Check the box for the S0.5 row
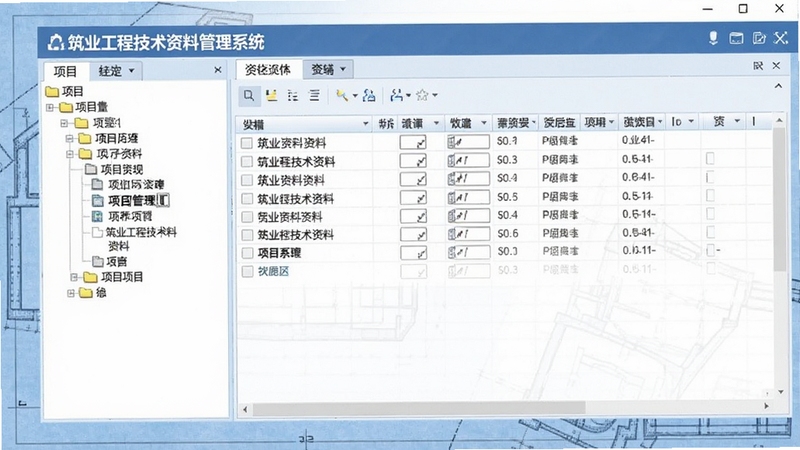 point(247,198)
